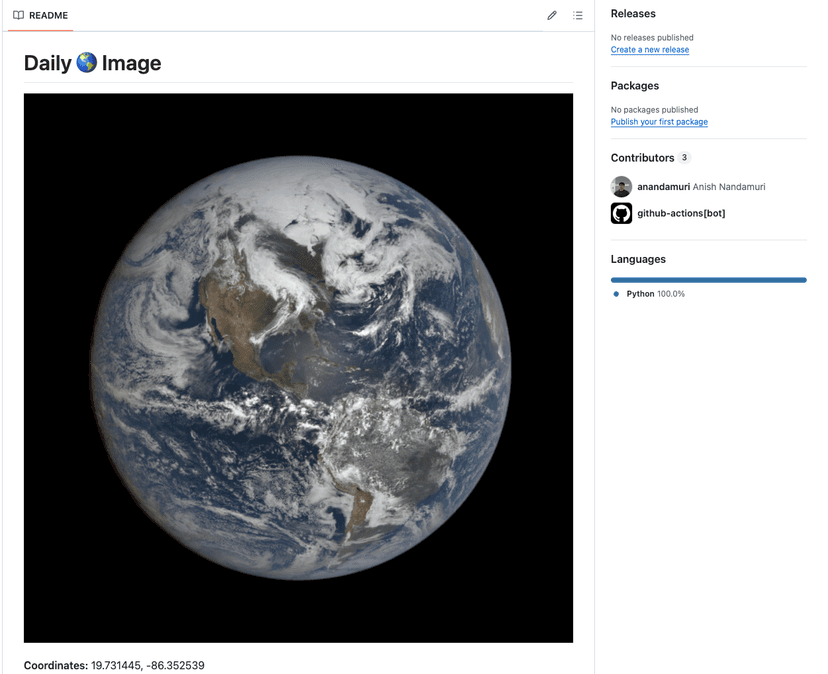Click the contributors count badge showing 3
The height and width of the screenshot is (674, 828).
click(684, 157)
